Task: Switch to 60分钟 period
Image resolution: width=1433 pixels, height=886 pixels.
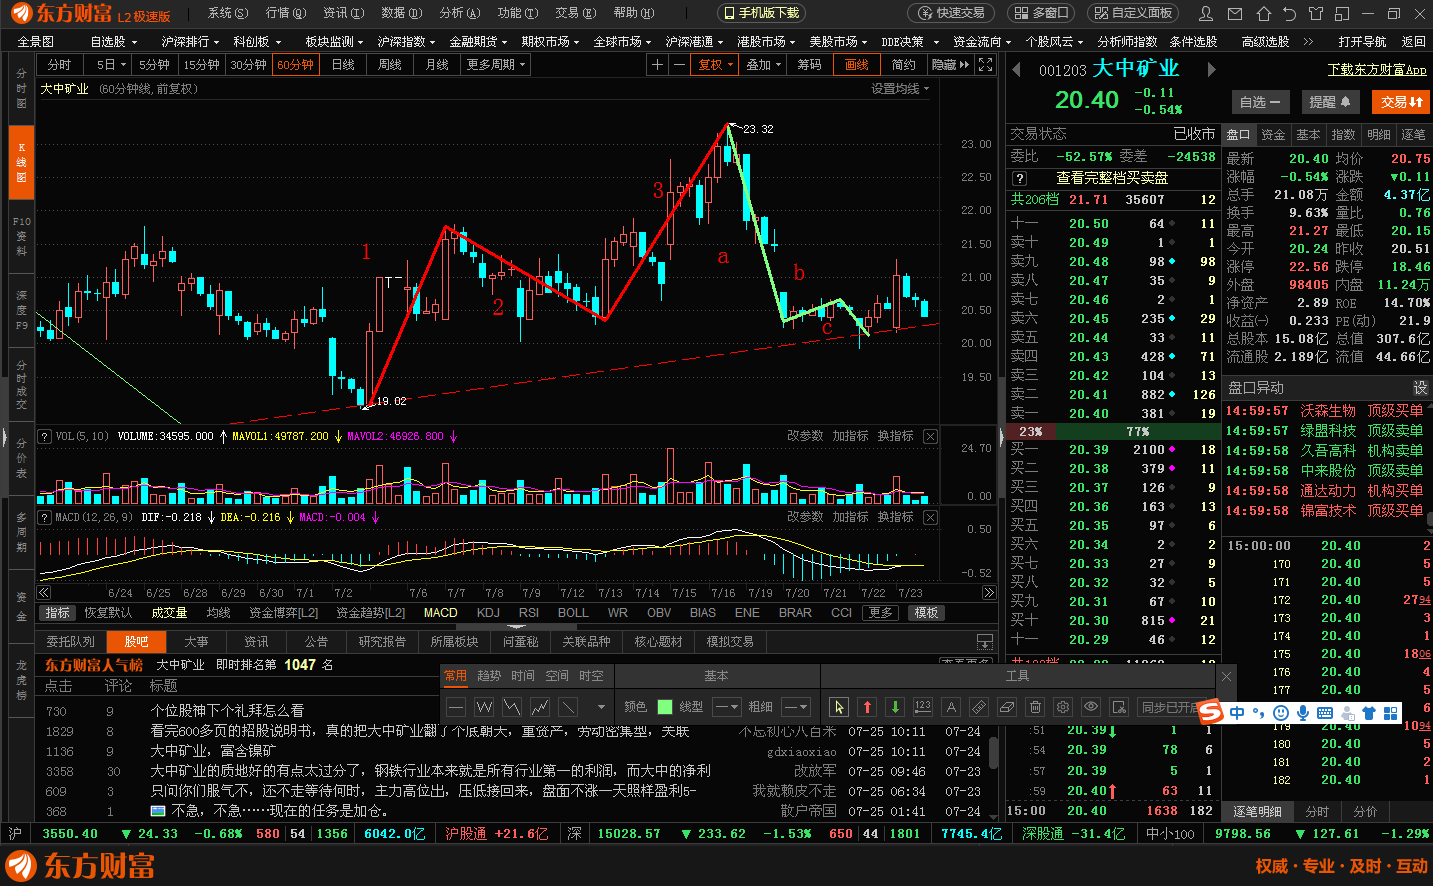Action: [x=295, y=64]
